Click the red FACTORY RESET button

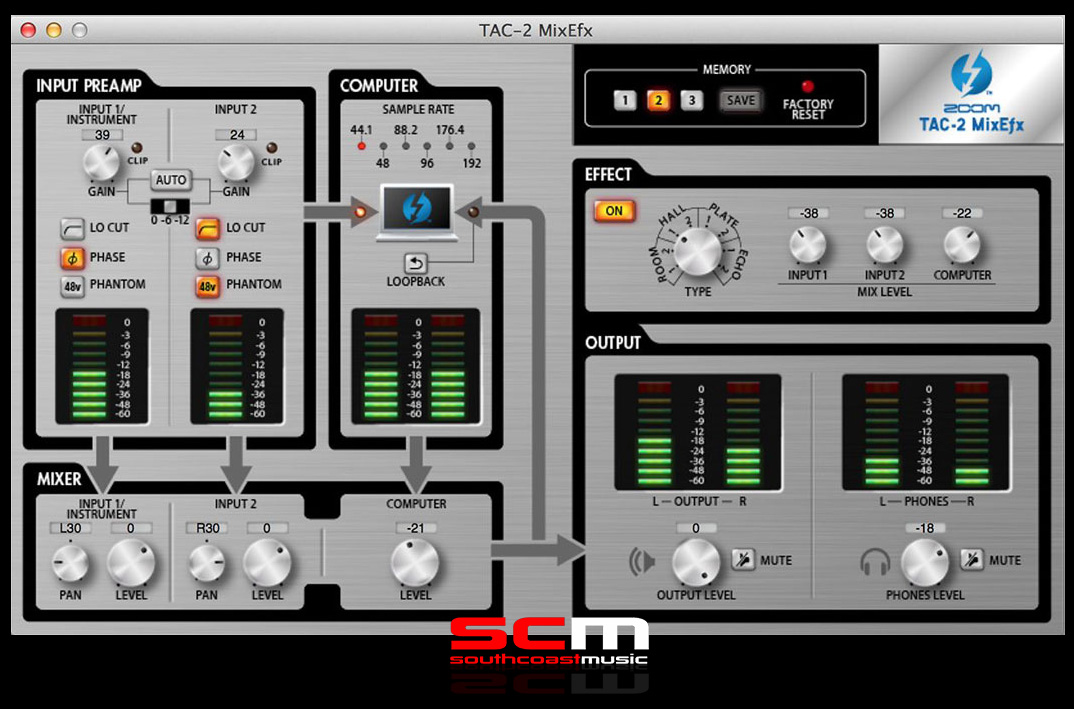(808, 86)
